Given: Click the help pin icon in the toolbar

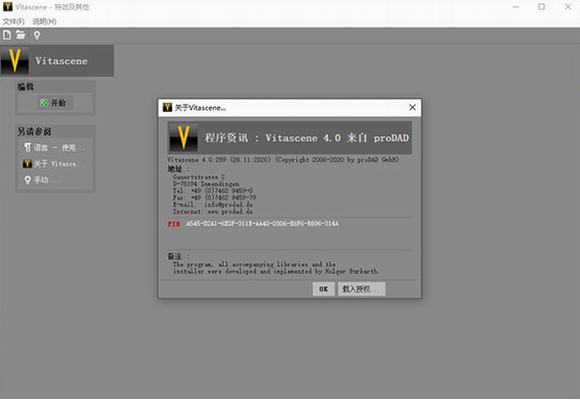Looking at the screenshot, I should (37, 36).
